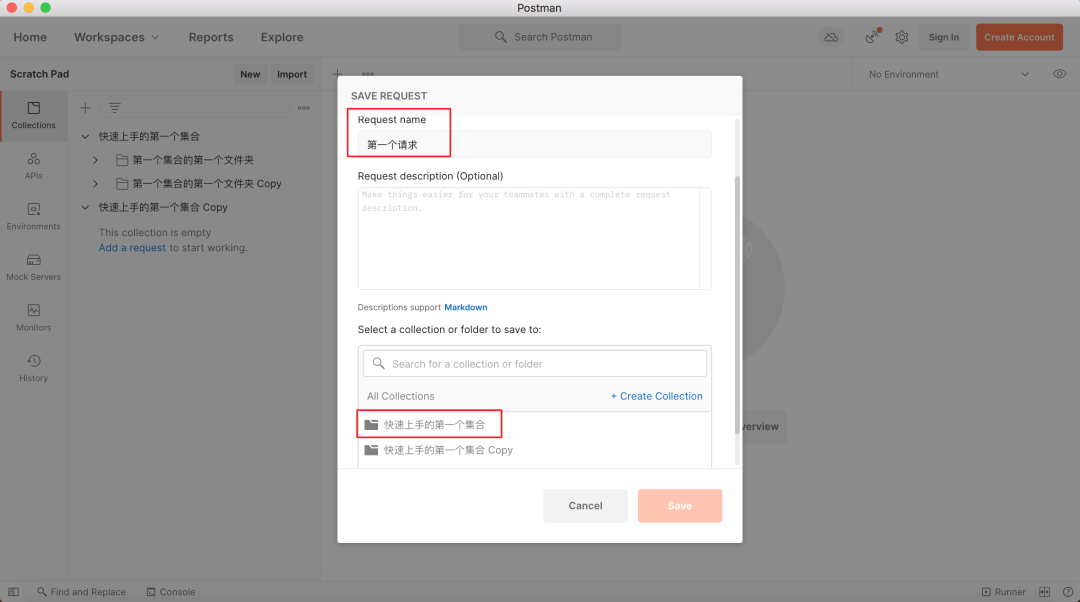Click Search for a collection or folder field

[x=534, y=364]
